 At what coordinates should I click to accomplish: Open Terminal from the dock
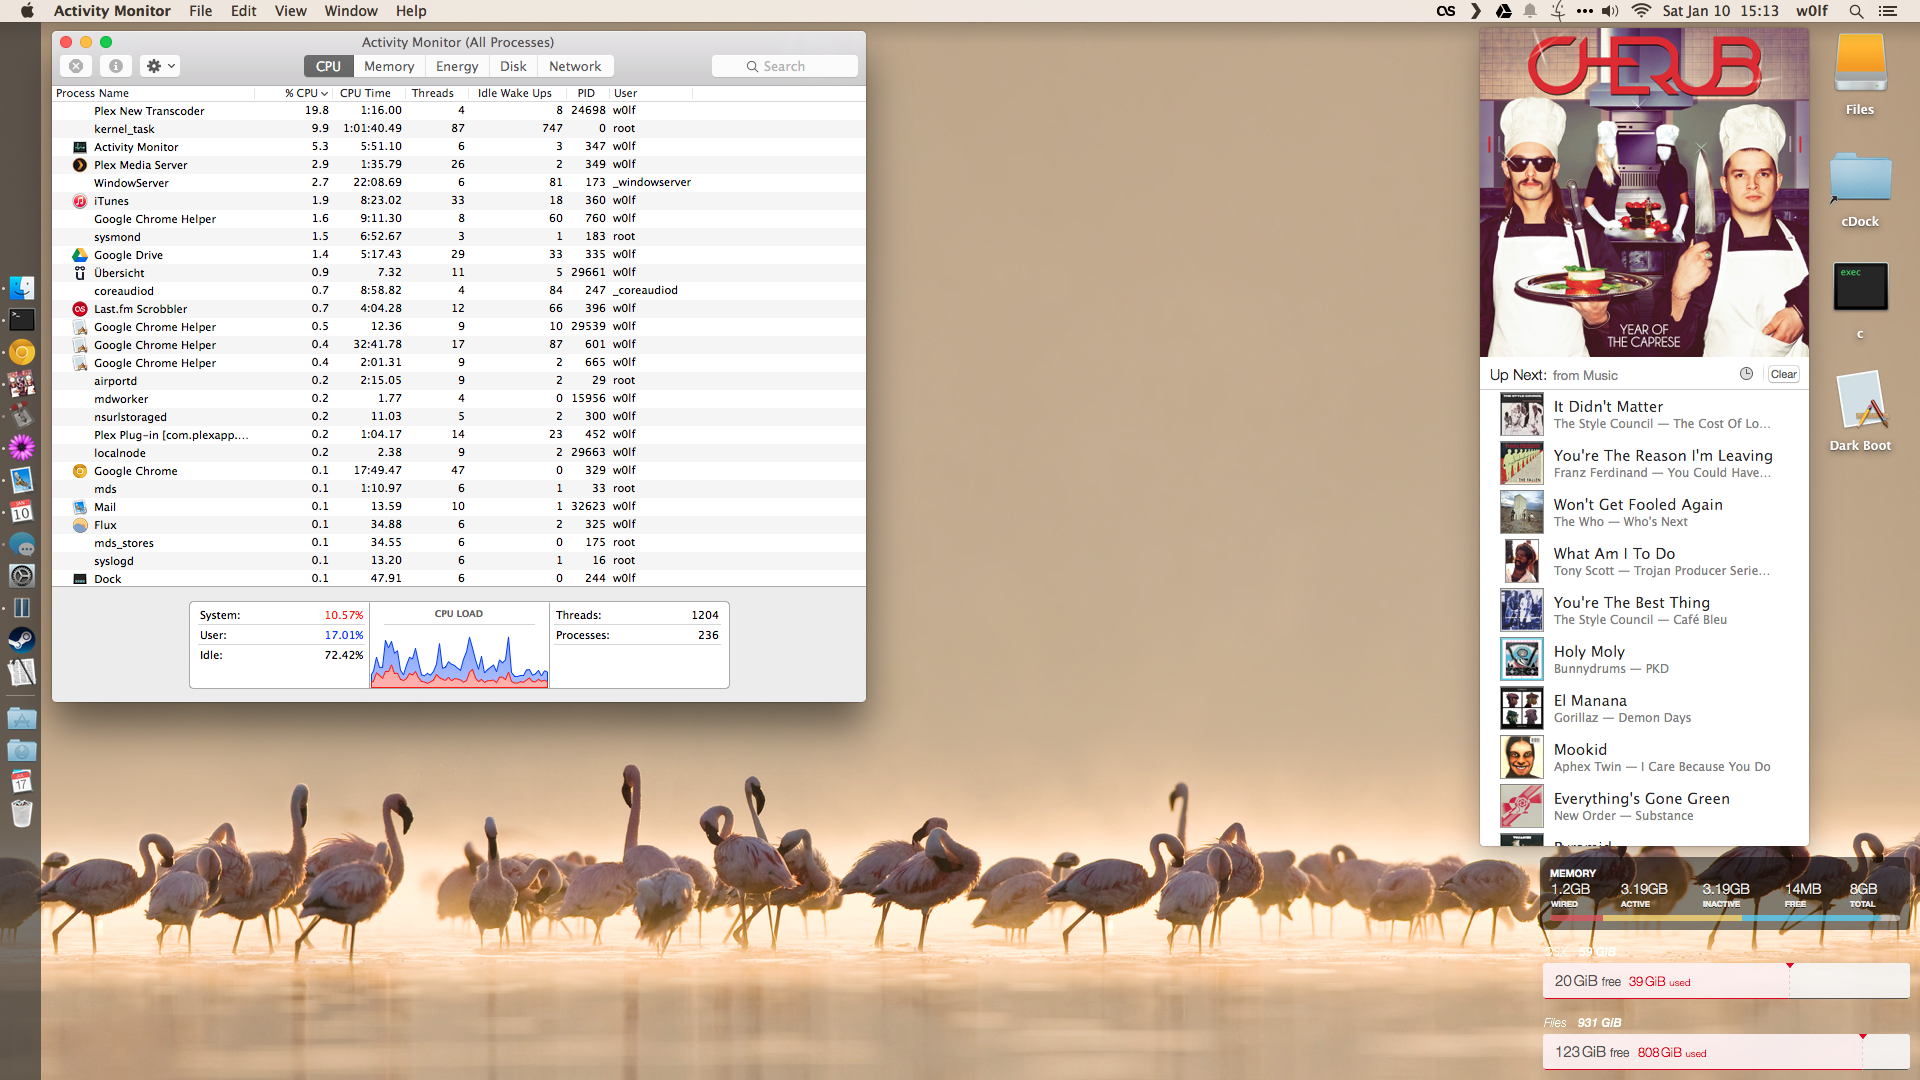[x=22, y=320]
